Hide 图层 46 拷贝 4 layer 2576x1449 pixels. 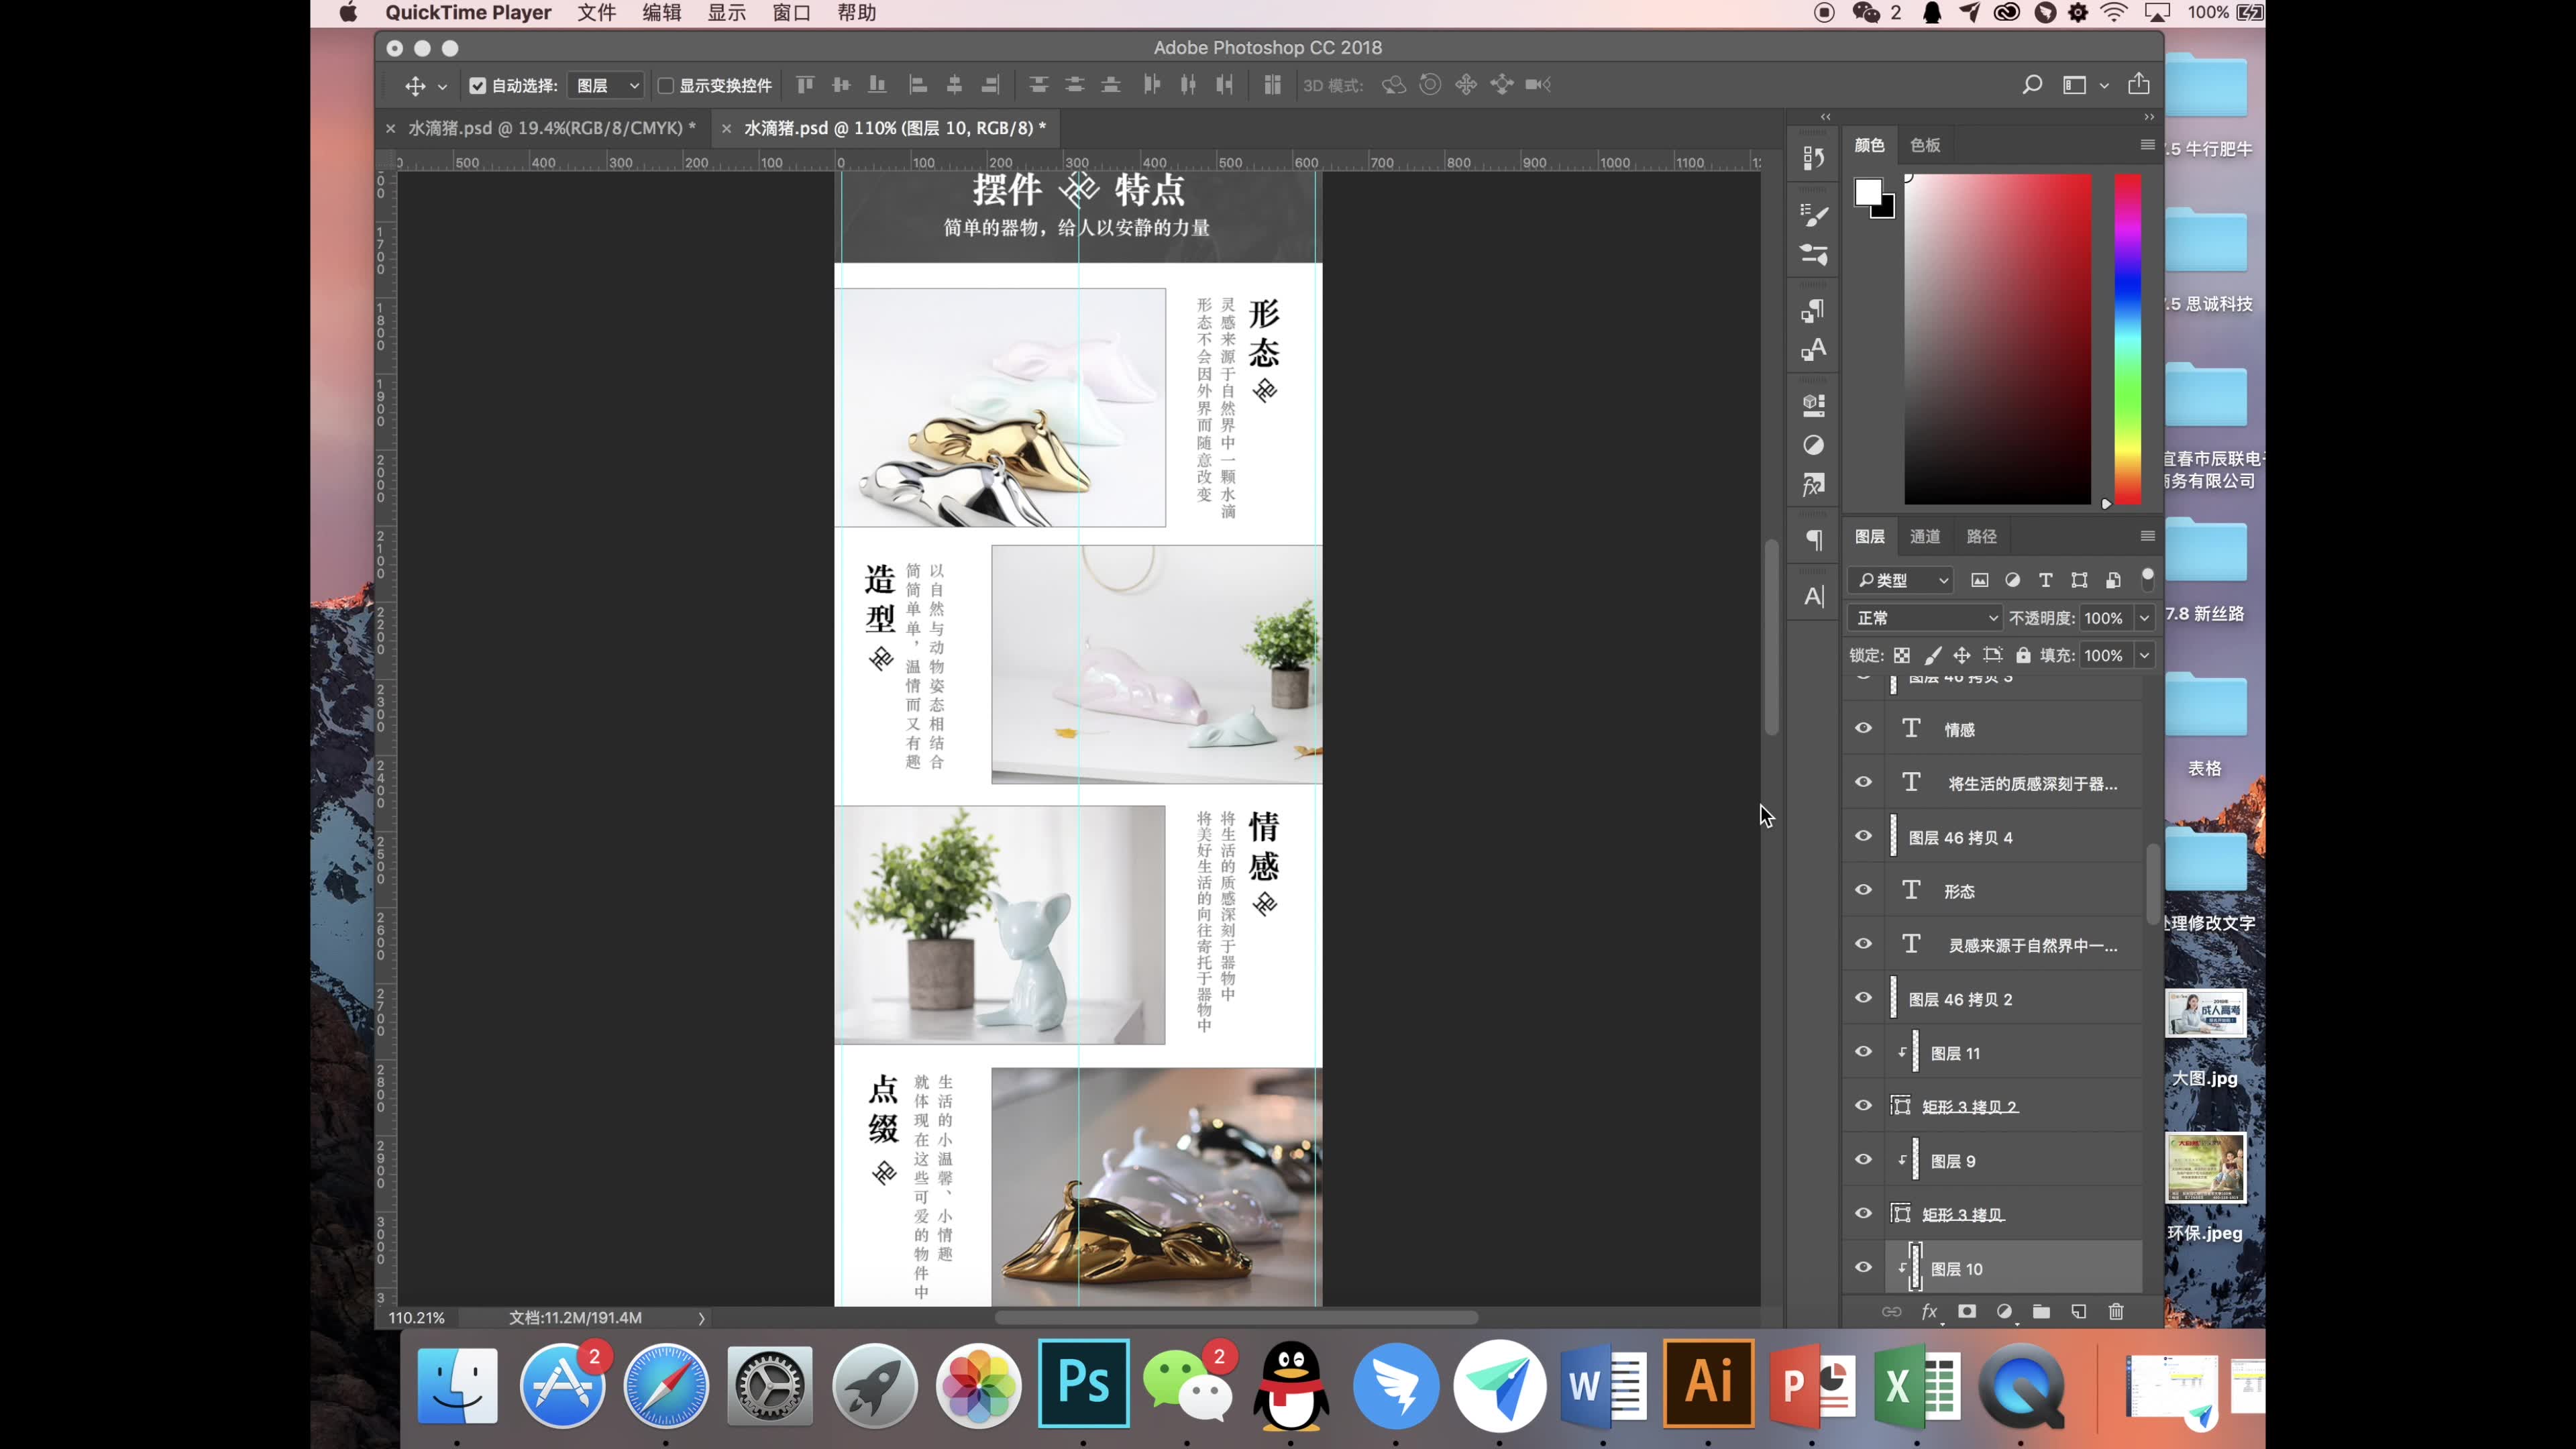1863,837
